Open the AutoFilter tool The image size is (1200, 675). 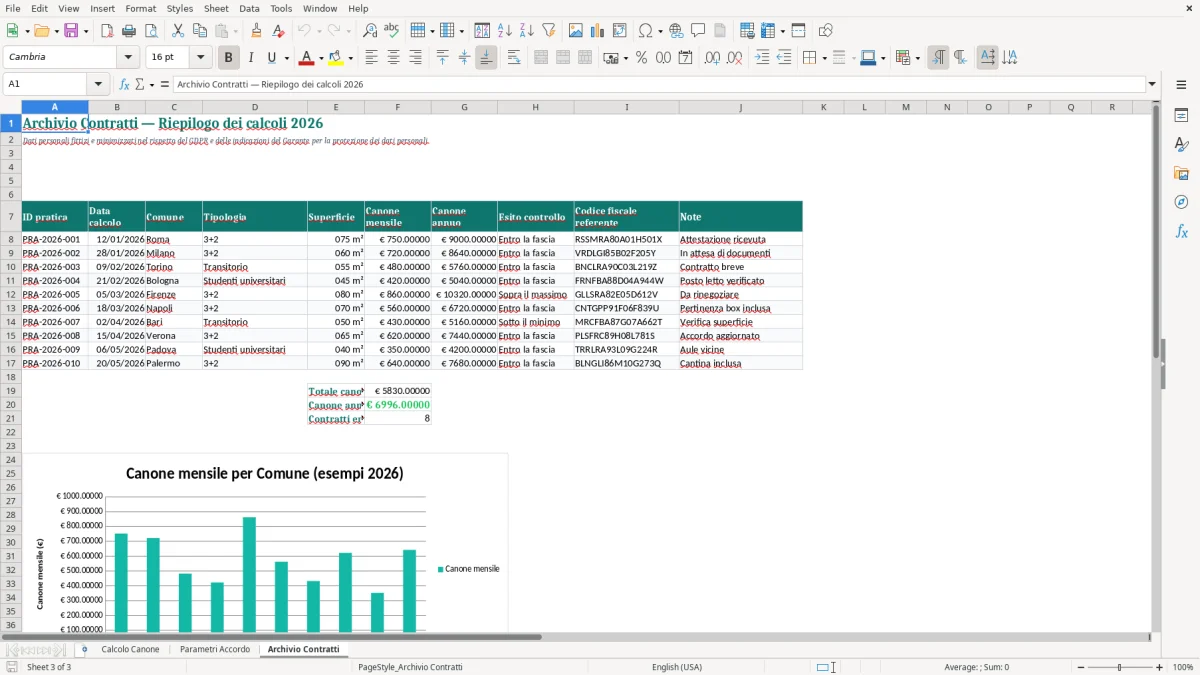click(x=548, y=30)
